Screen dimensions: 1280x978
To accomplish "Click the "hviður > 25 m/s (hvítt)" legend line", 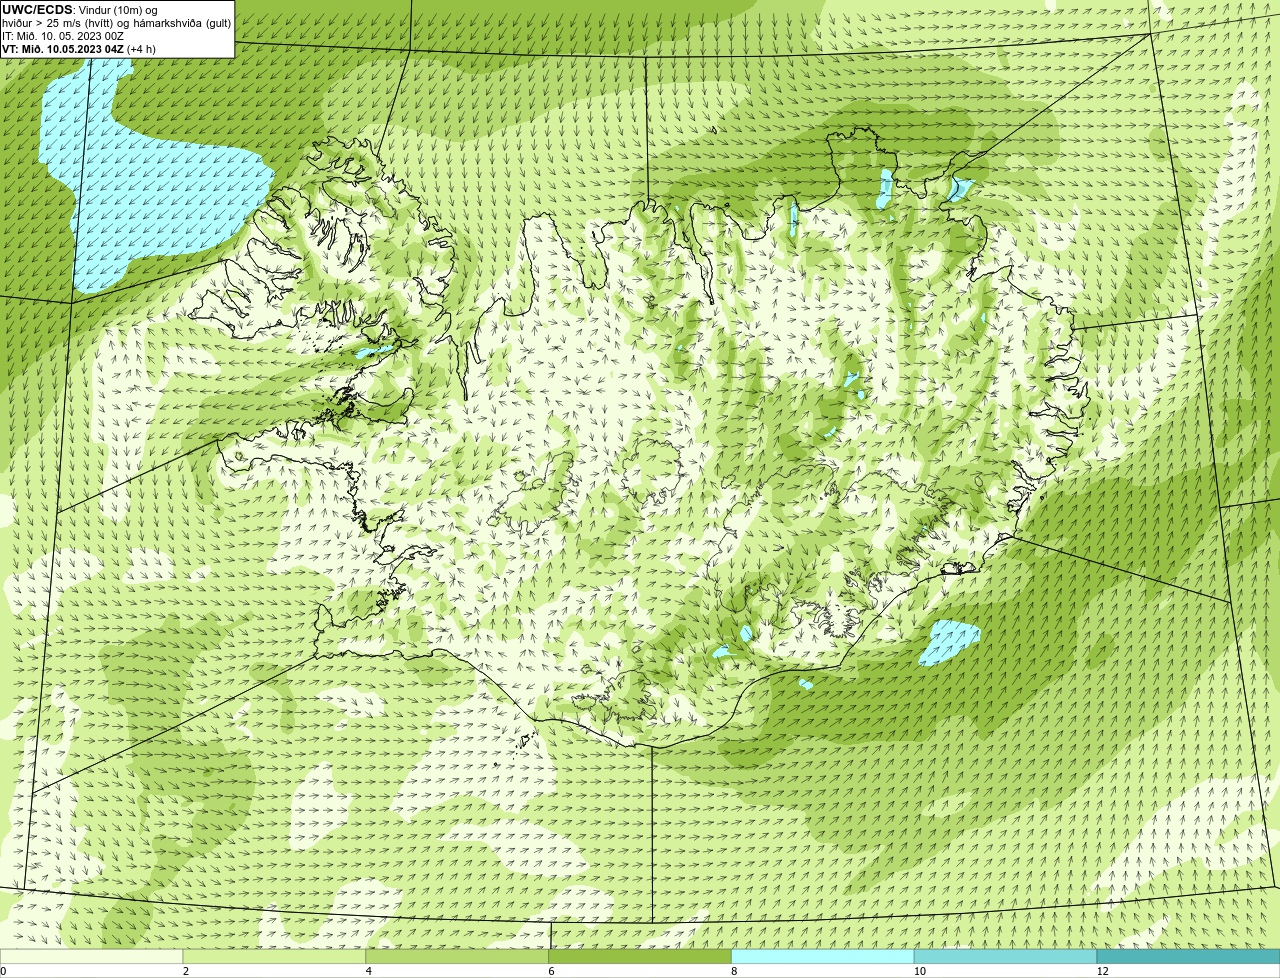I will [117, 23].
